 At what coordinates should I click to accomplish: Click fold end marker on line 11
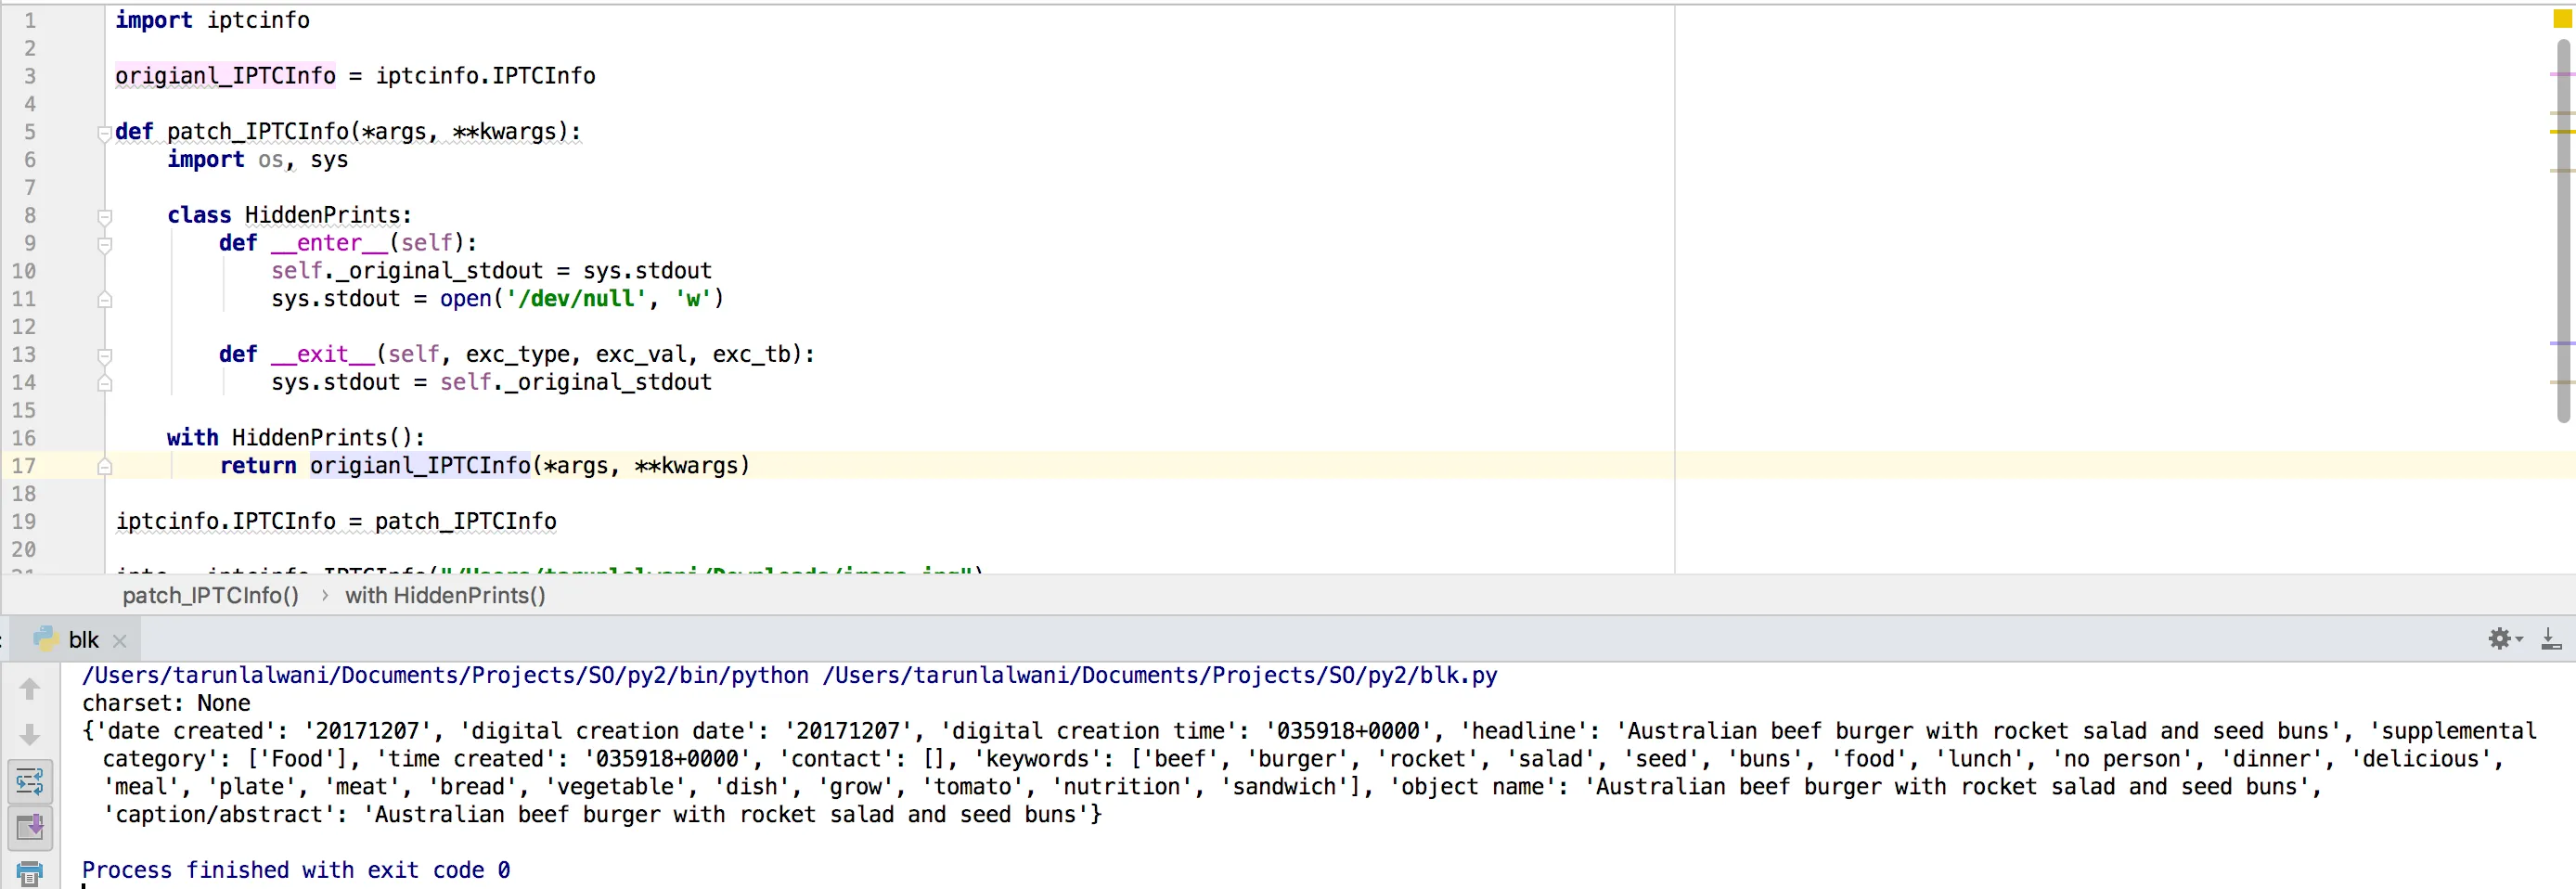(x=104, y=299)
